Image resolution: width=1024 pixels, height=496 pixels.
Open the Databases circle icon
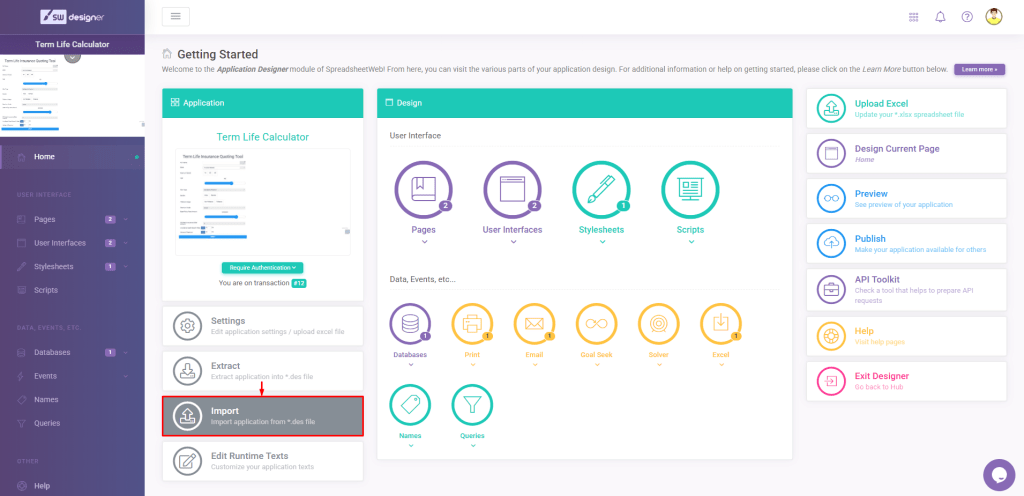tap(410, 324)
